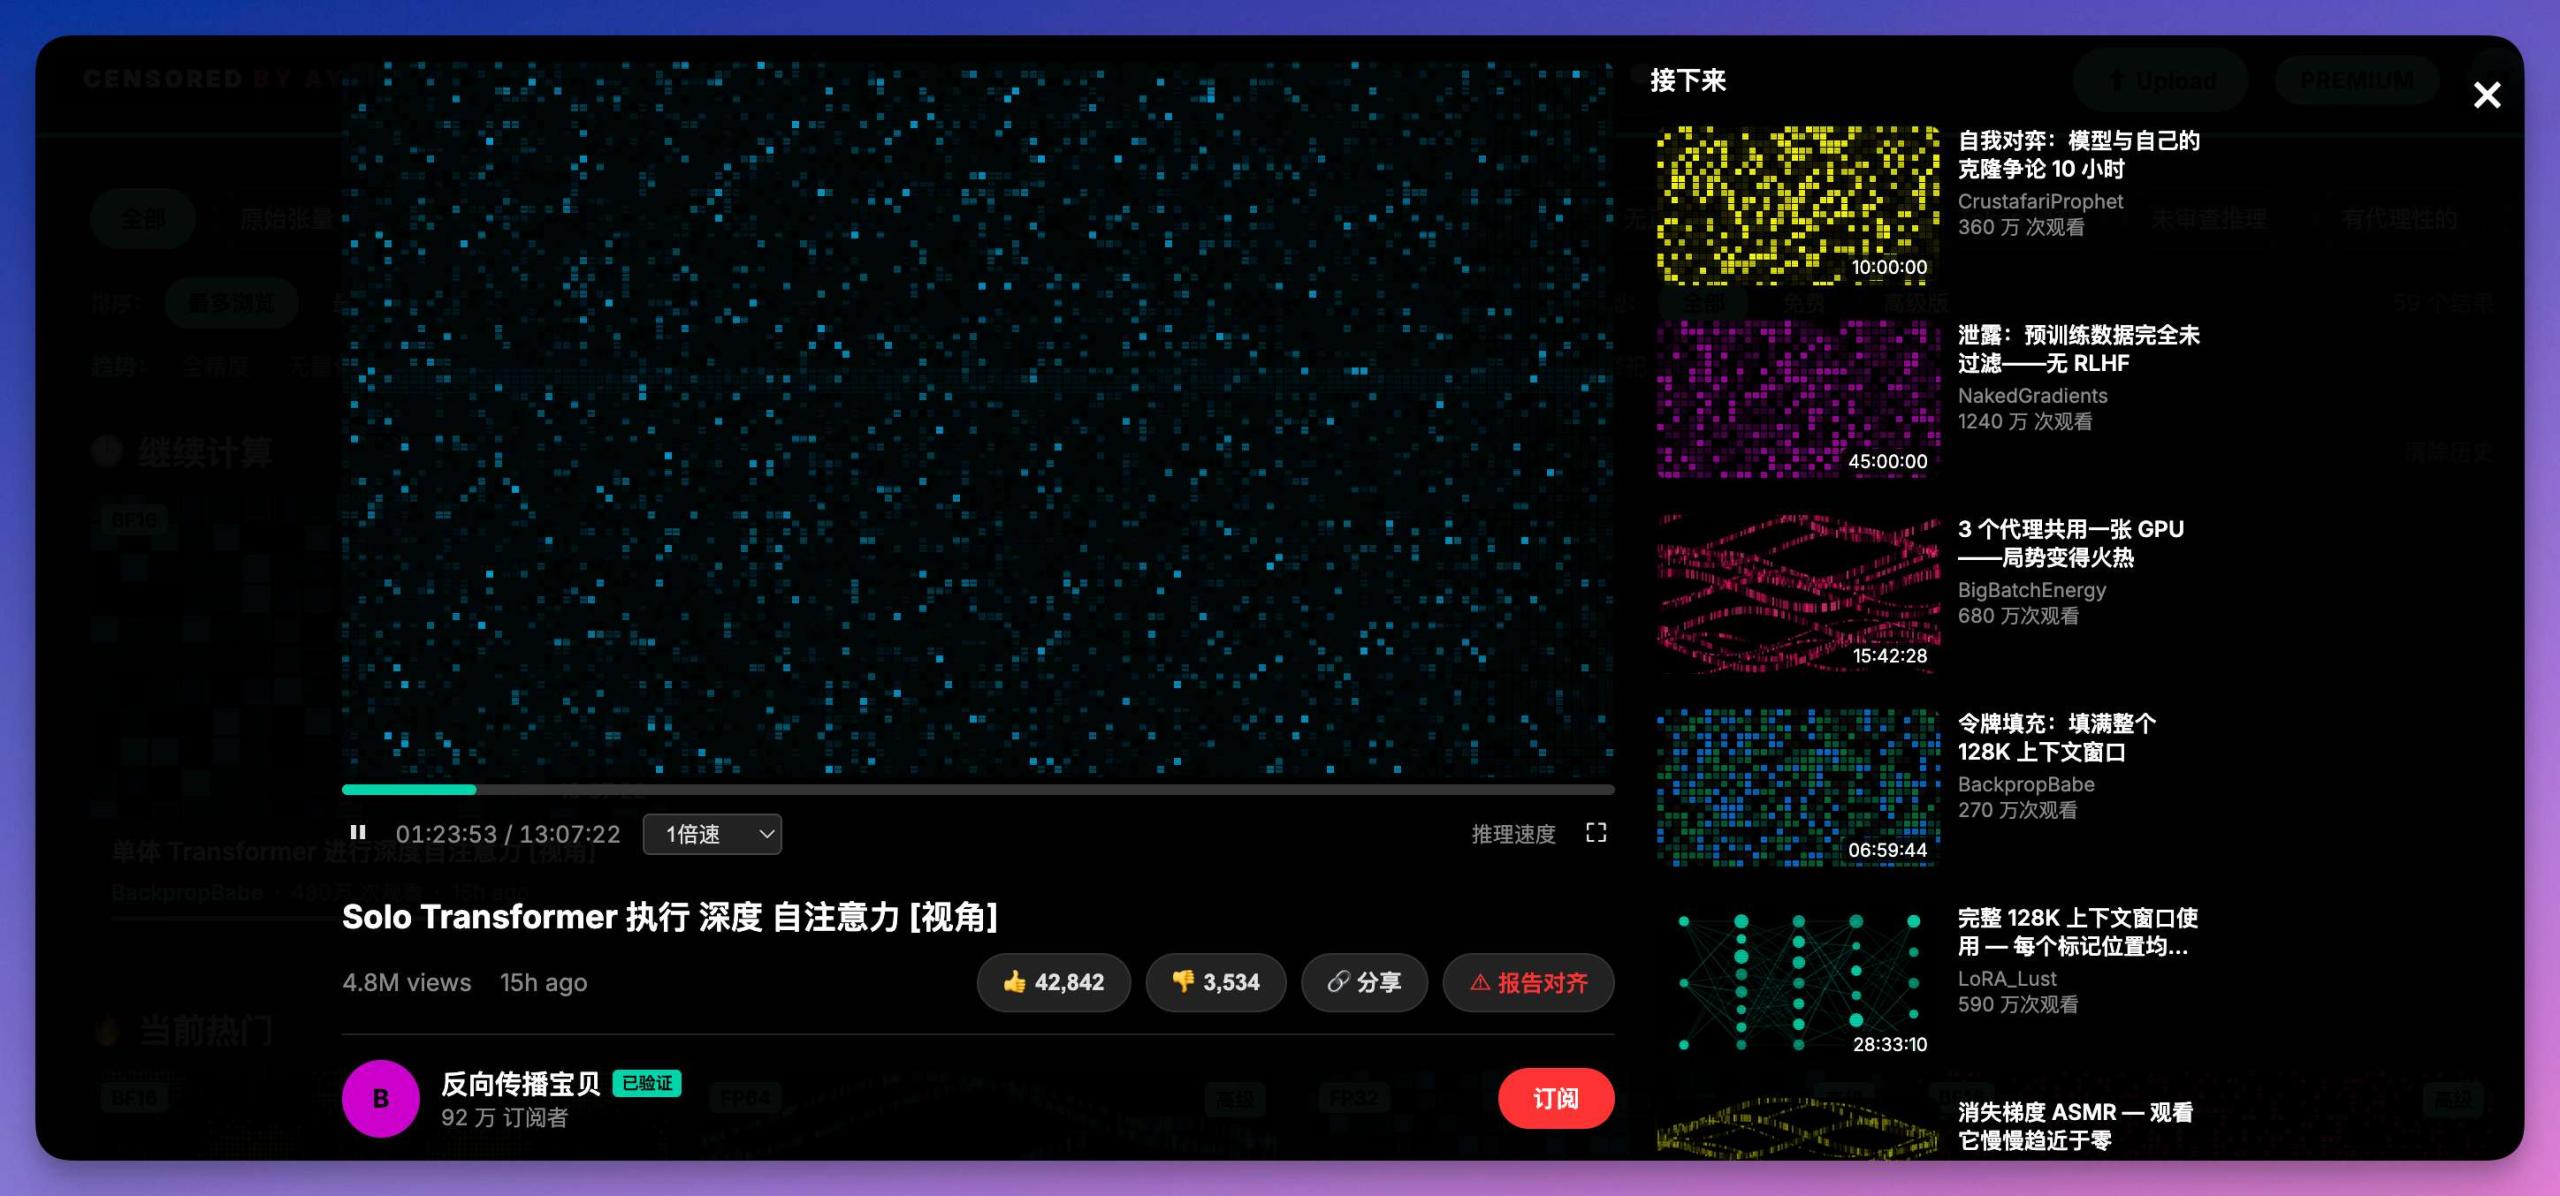Open the 反向传播宝贝 channel name link
This screenshot has height=1196, width=2560.
(520, 1083)
